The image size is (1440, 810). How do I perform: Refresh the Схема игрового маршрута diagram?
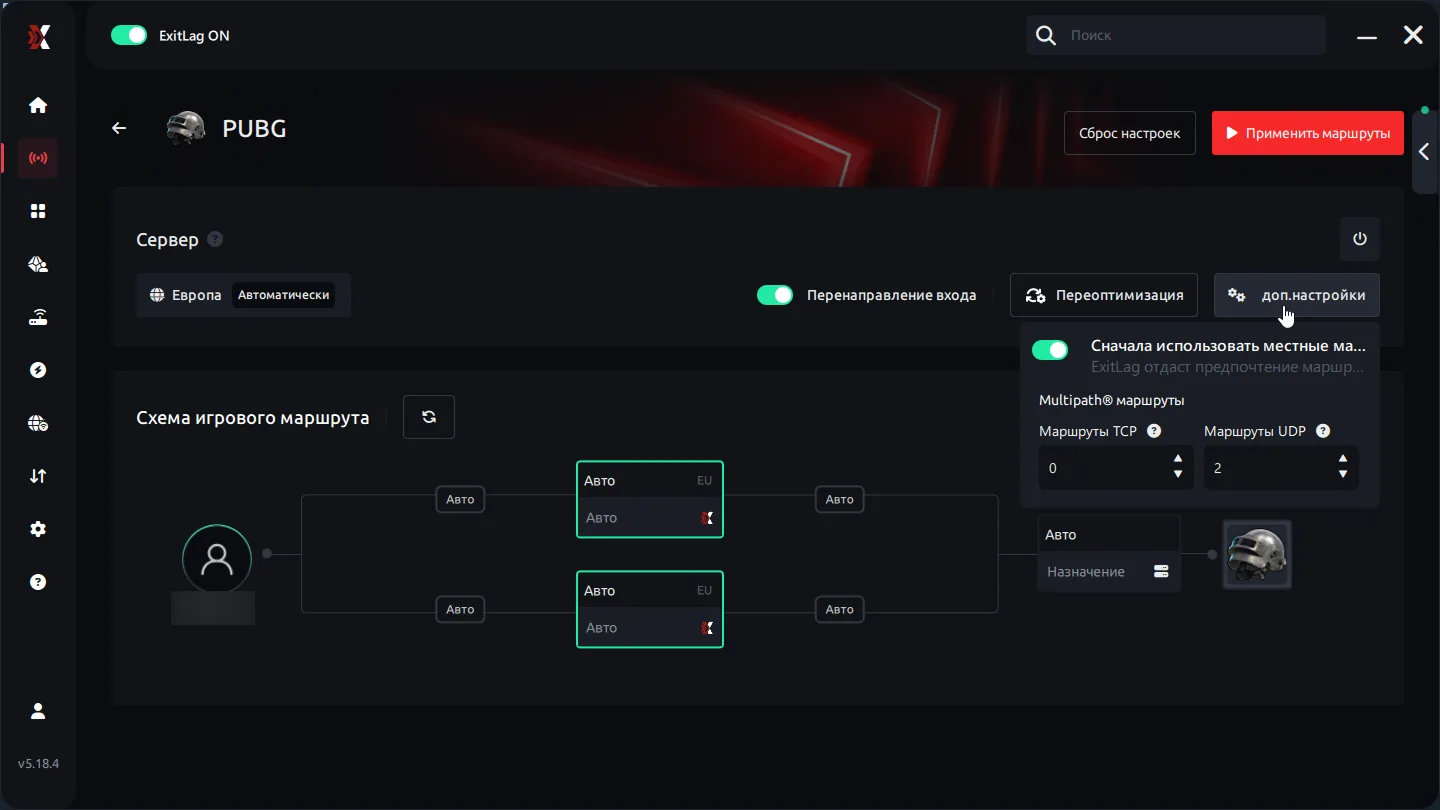[x=429, y=417]
